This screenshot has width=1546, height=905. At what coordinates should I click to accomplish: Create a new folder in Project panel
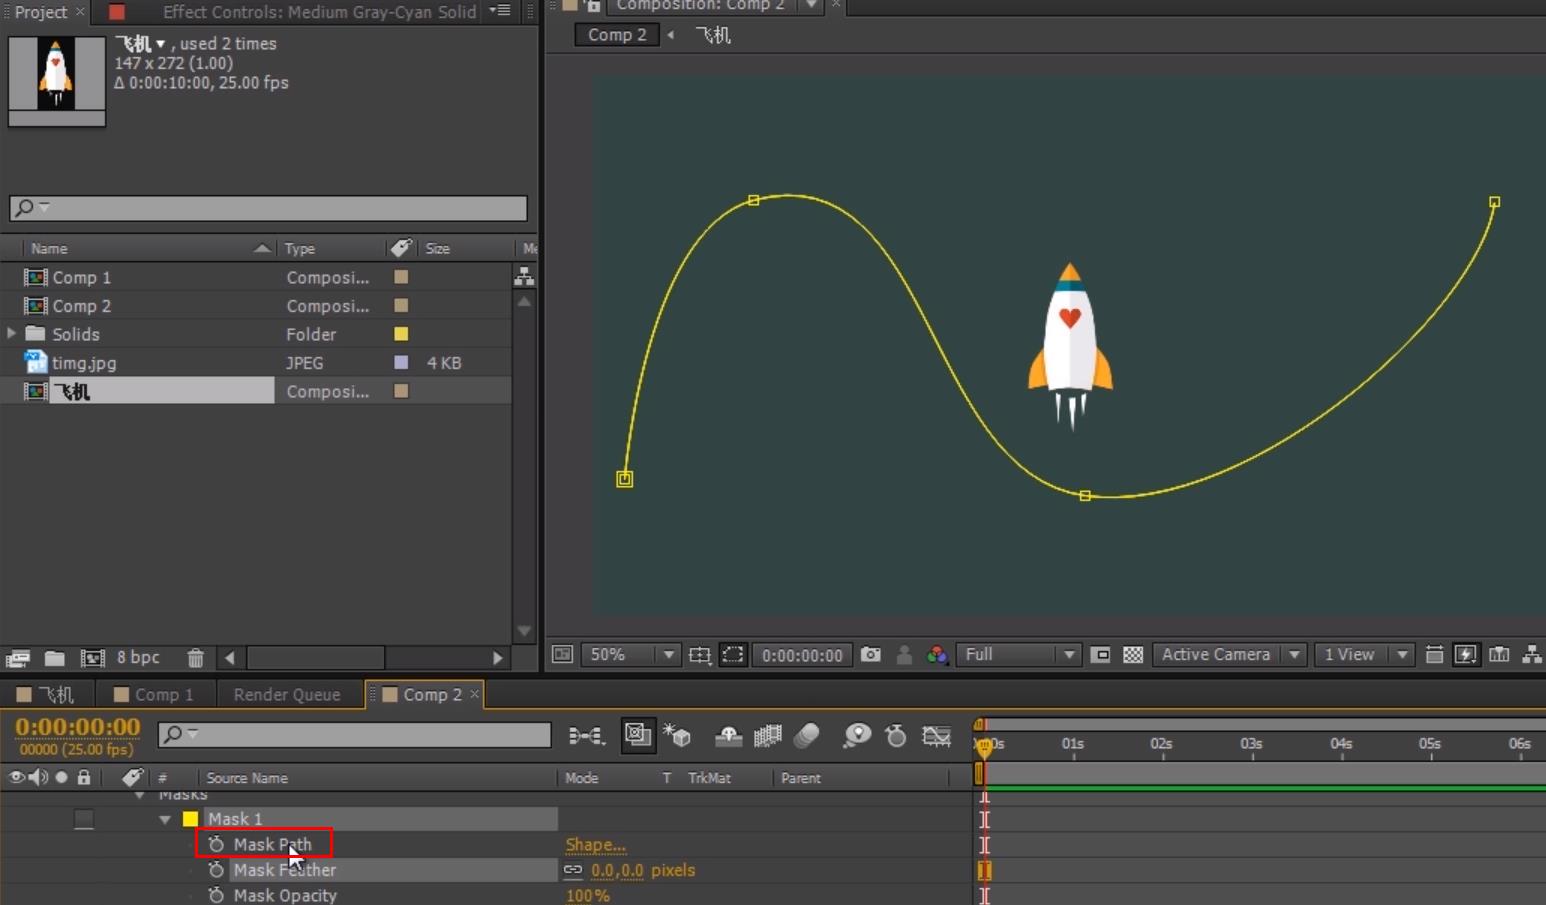click(55, 658)
